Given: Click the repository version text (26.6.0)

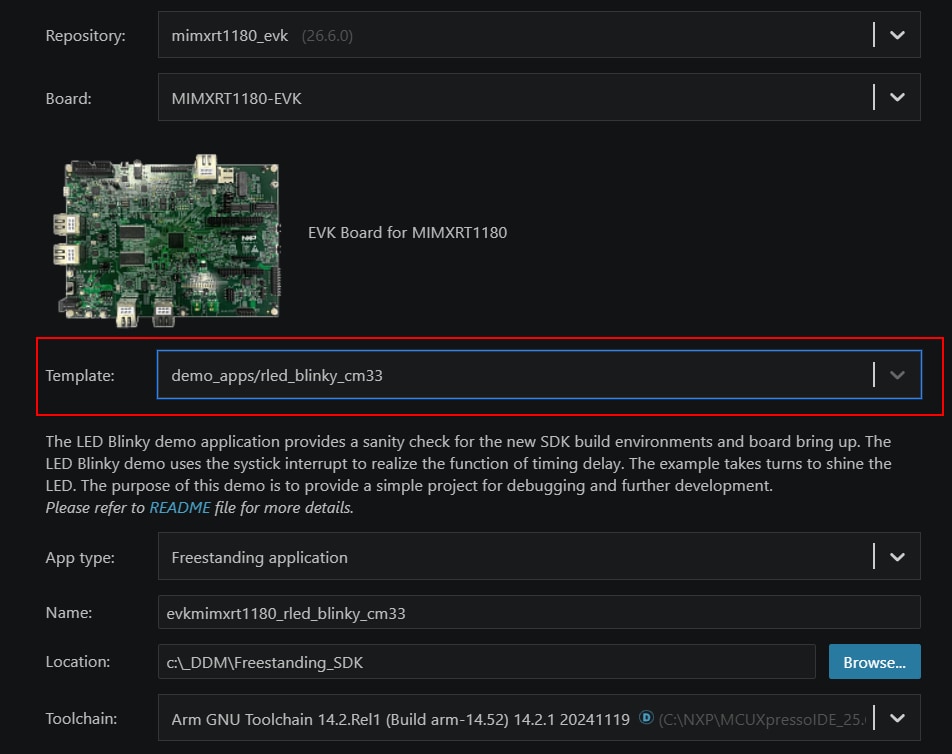Looking at the screenshot, I should (327, 36).
